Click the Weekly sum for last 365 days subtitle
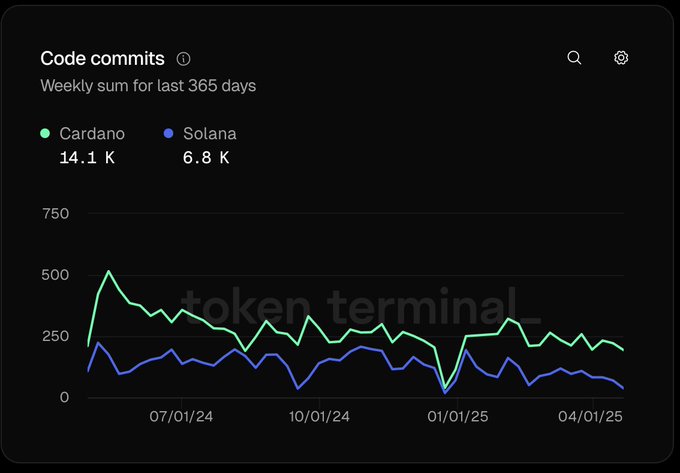The image size is (680, 473). pos(148,86)
